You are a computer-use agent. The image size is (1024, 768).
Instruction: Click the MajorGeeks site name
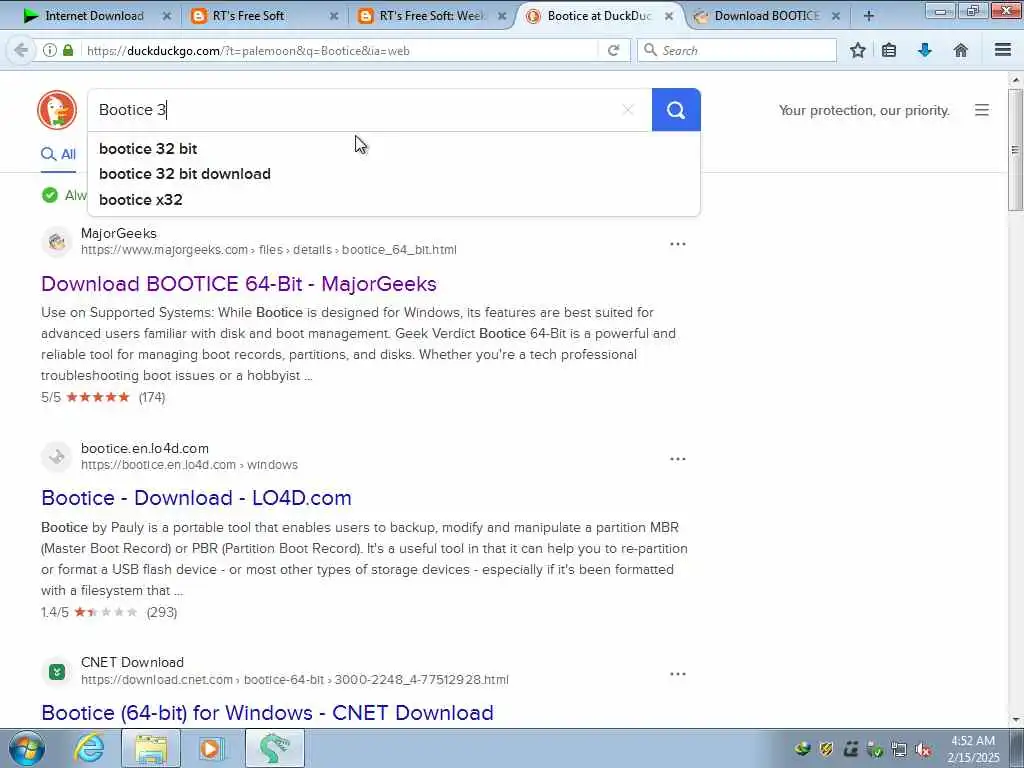point(119,233)
